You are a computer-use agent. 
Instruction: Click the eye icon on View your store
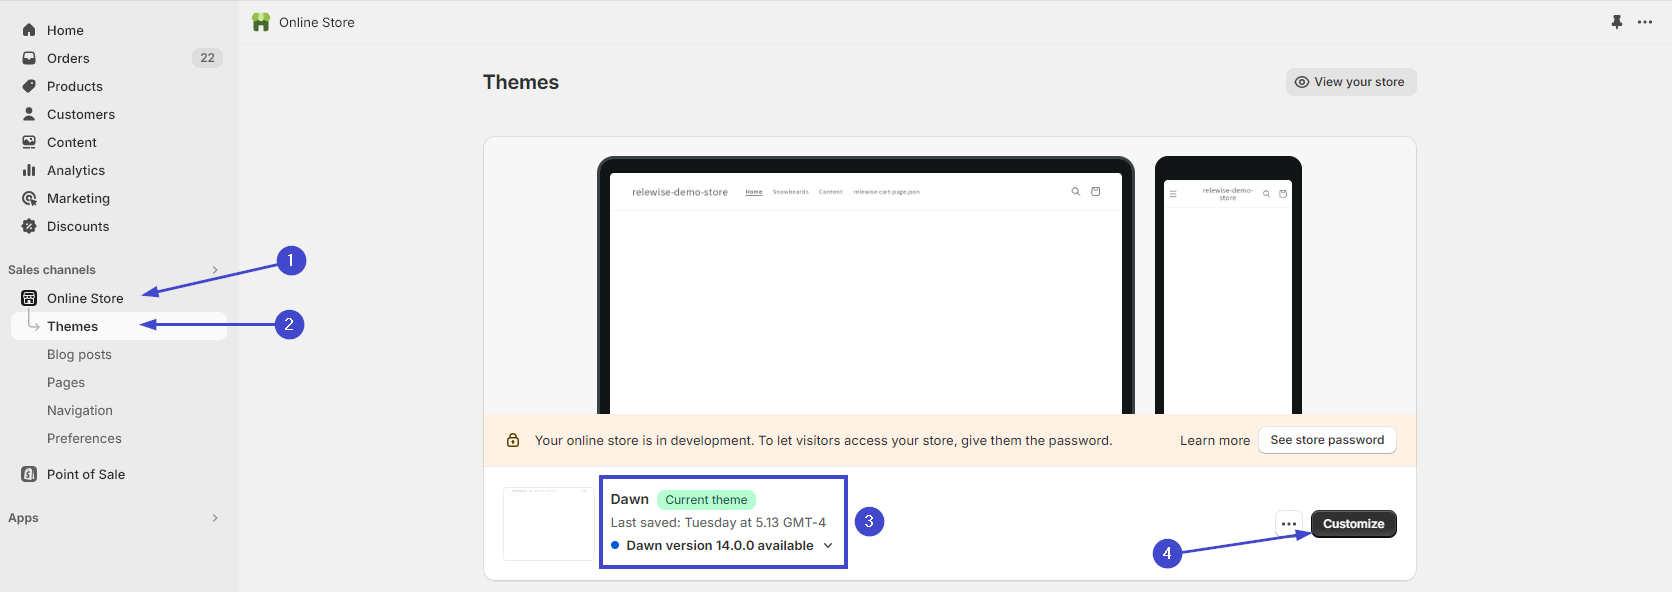coord(1302,82)
